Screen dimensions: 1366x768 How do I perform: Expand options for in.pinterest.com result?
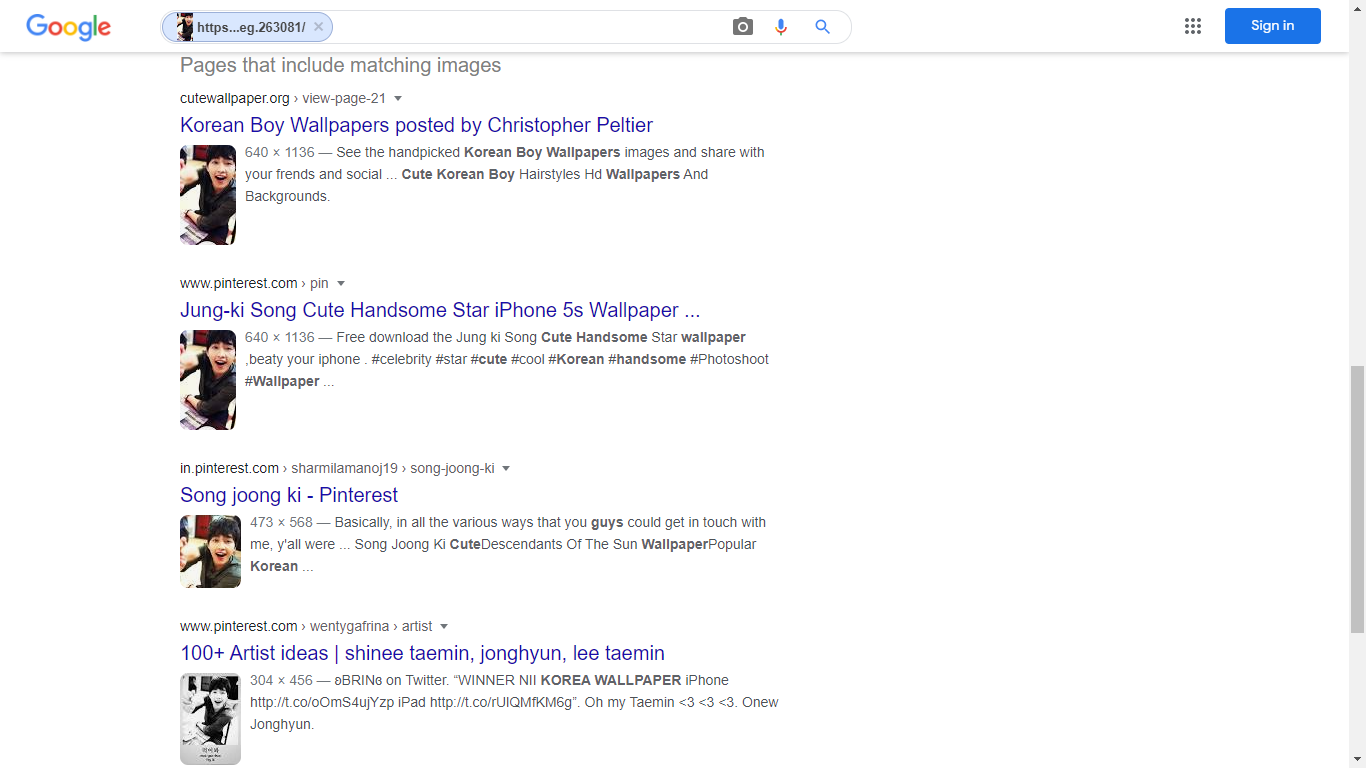506,468
